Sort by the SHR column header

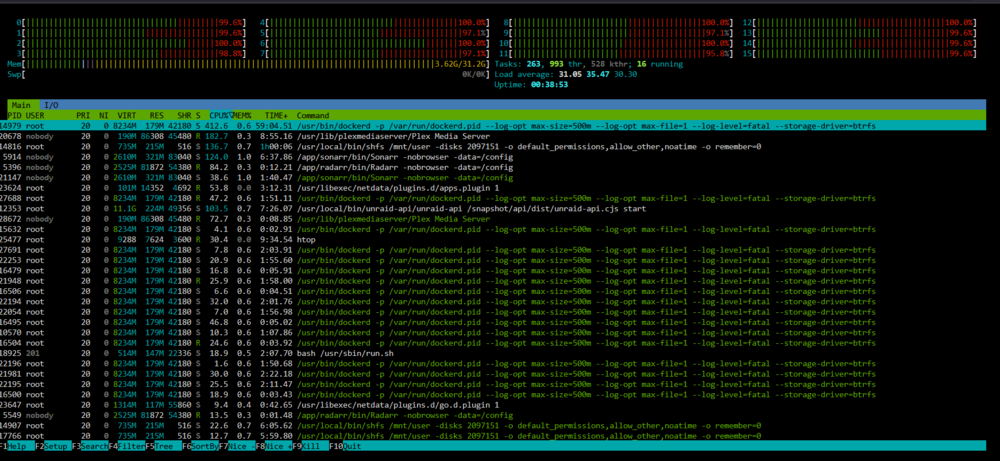point(184,115)
